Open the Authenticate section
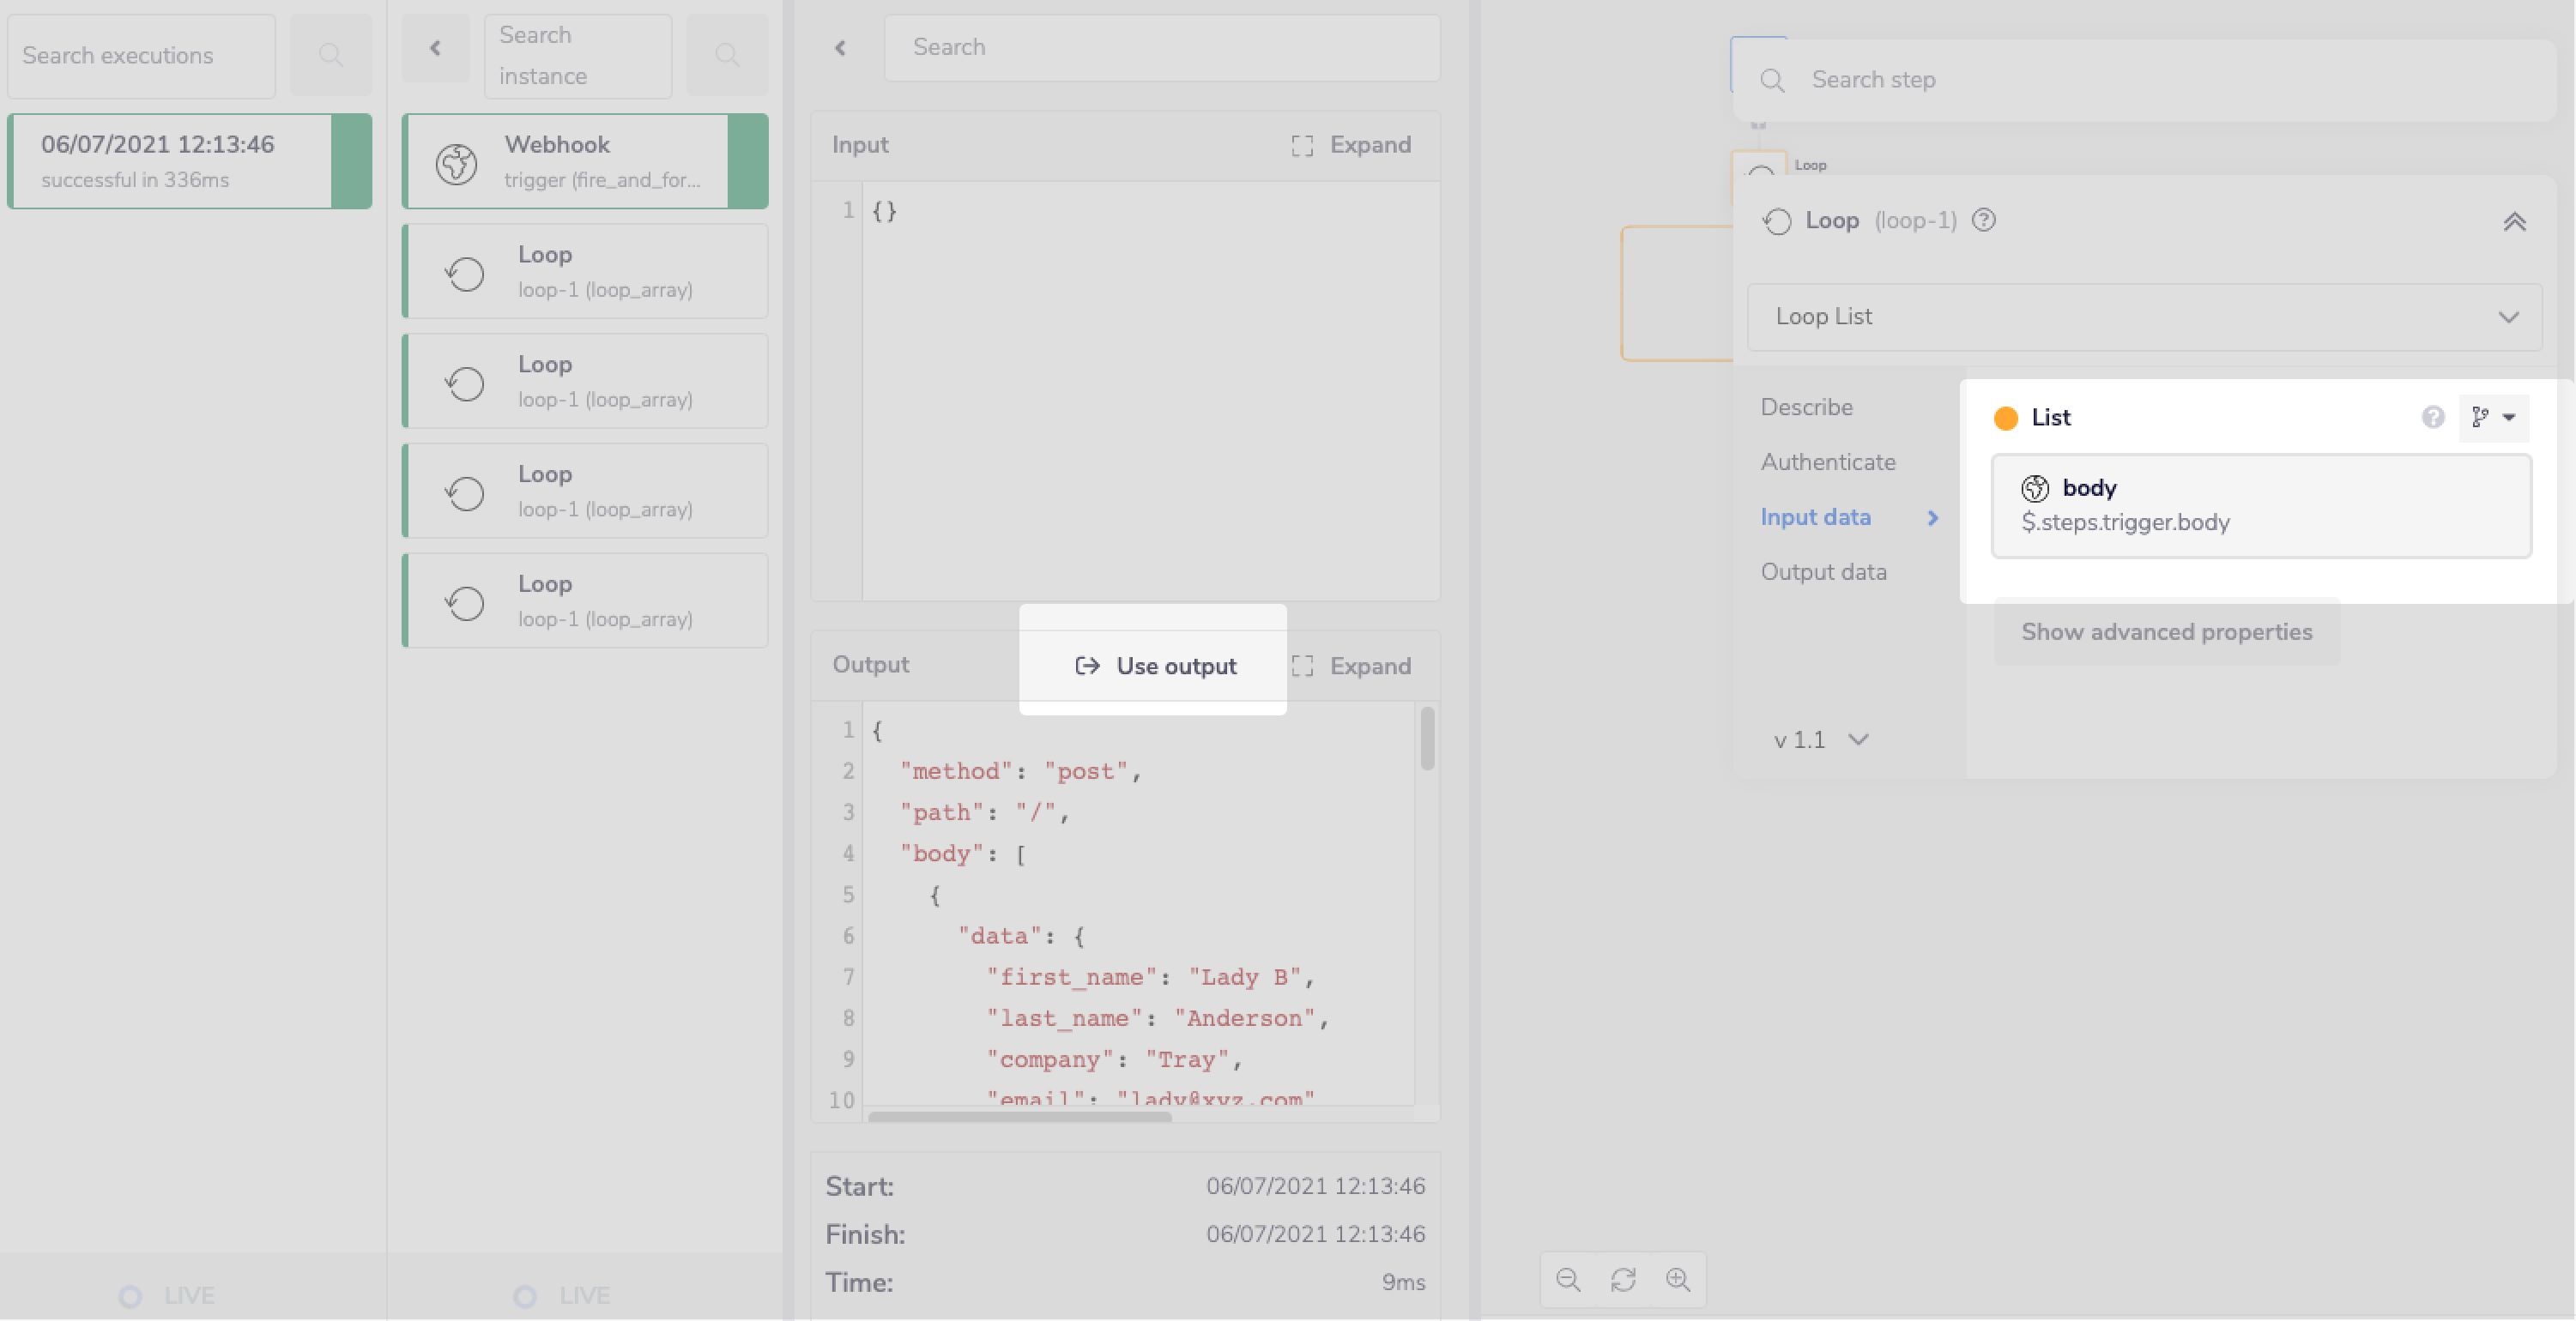Viewport: 2576px width, 1321px height. pos(1828,461)
